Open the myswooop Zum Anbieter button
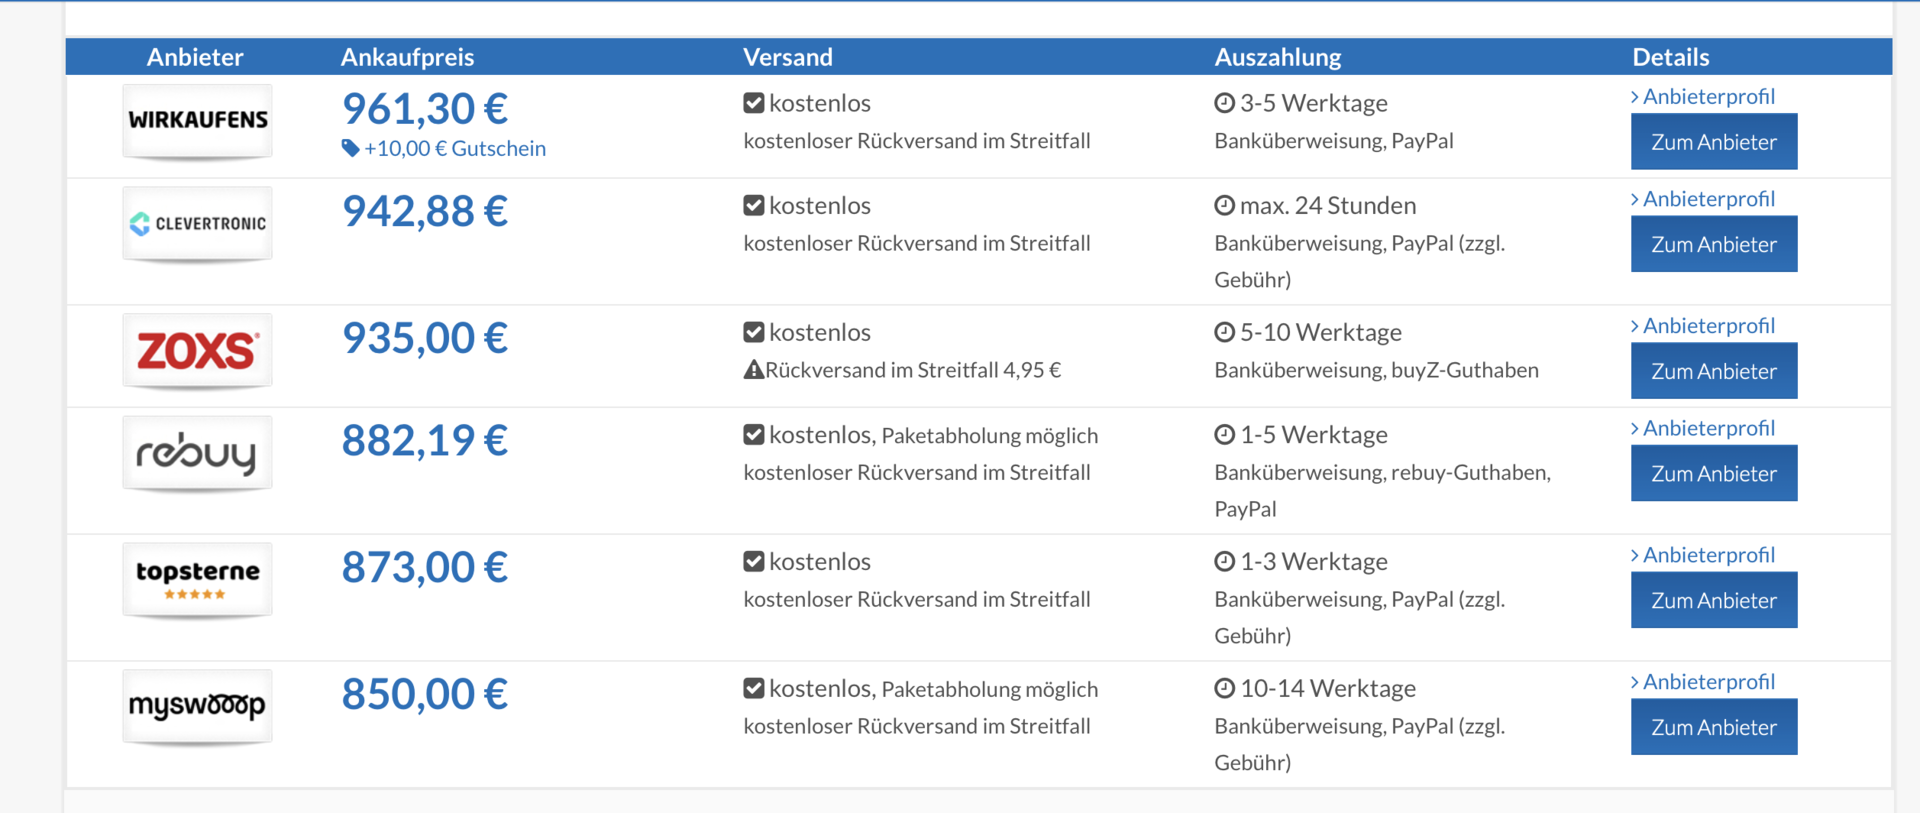1920x813 pixels. 1714,727
